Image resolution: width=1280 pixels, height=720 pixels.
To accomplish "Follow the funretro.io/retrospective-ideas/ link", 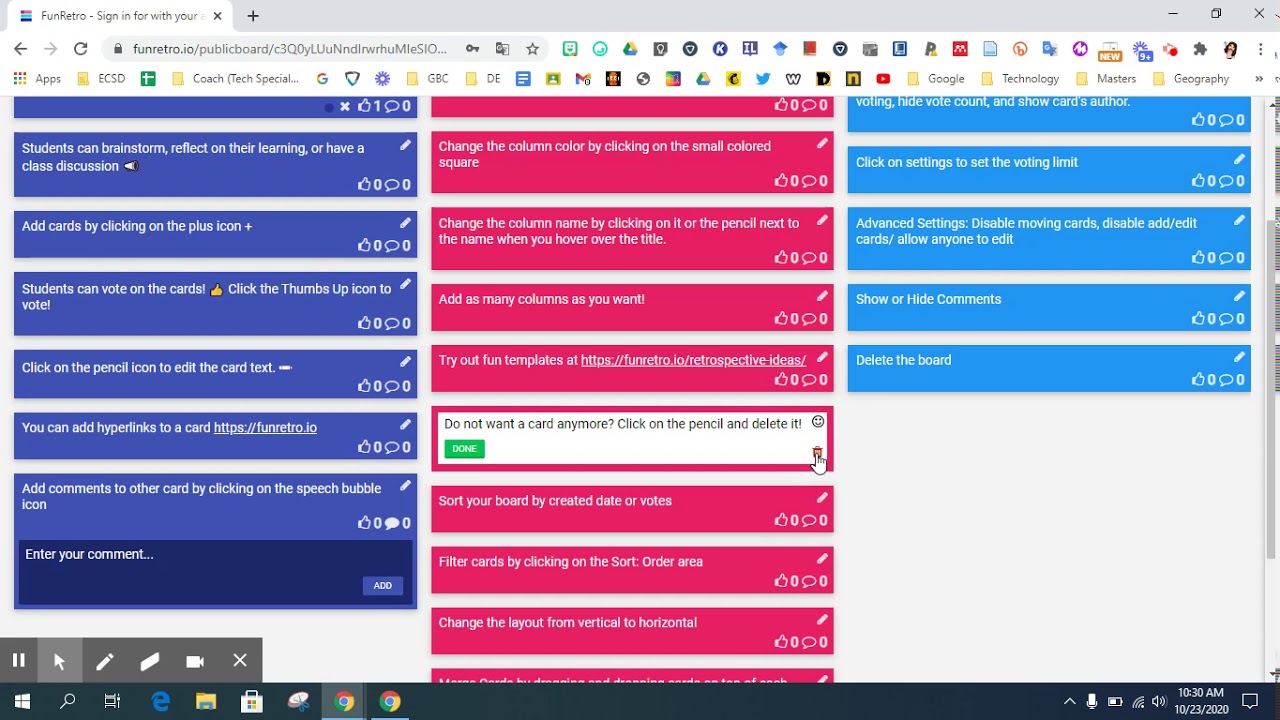I will pyautogui.click(x=693, y=360).
